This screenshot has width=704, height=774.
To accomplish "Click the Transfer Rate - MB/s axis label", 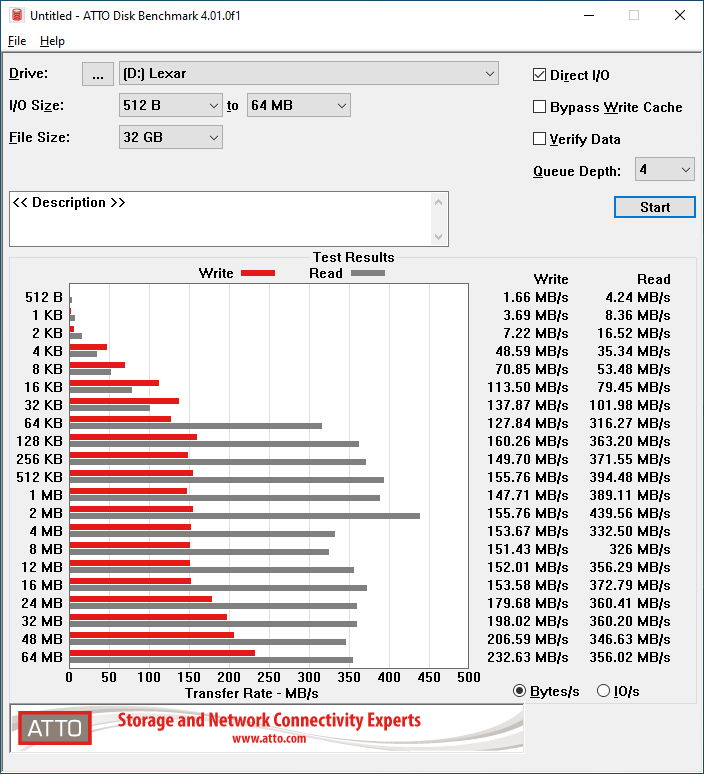I will [252, 694].
